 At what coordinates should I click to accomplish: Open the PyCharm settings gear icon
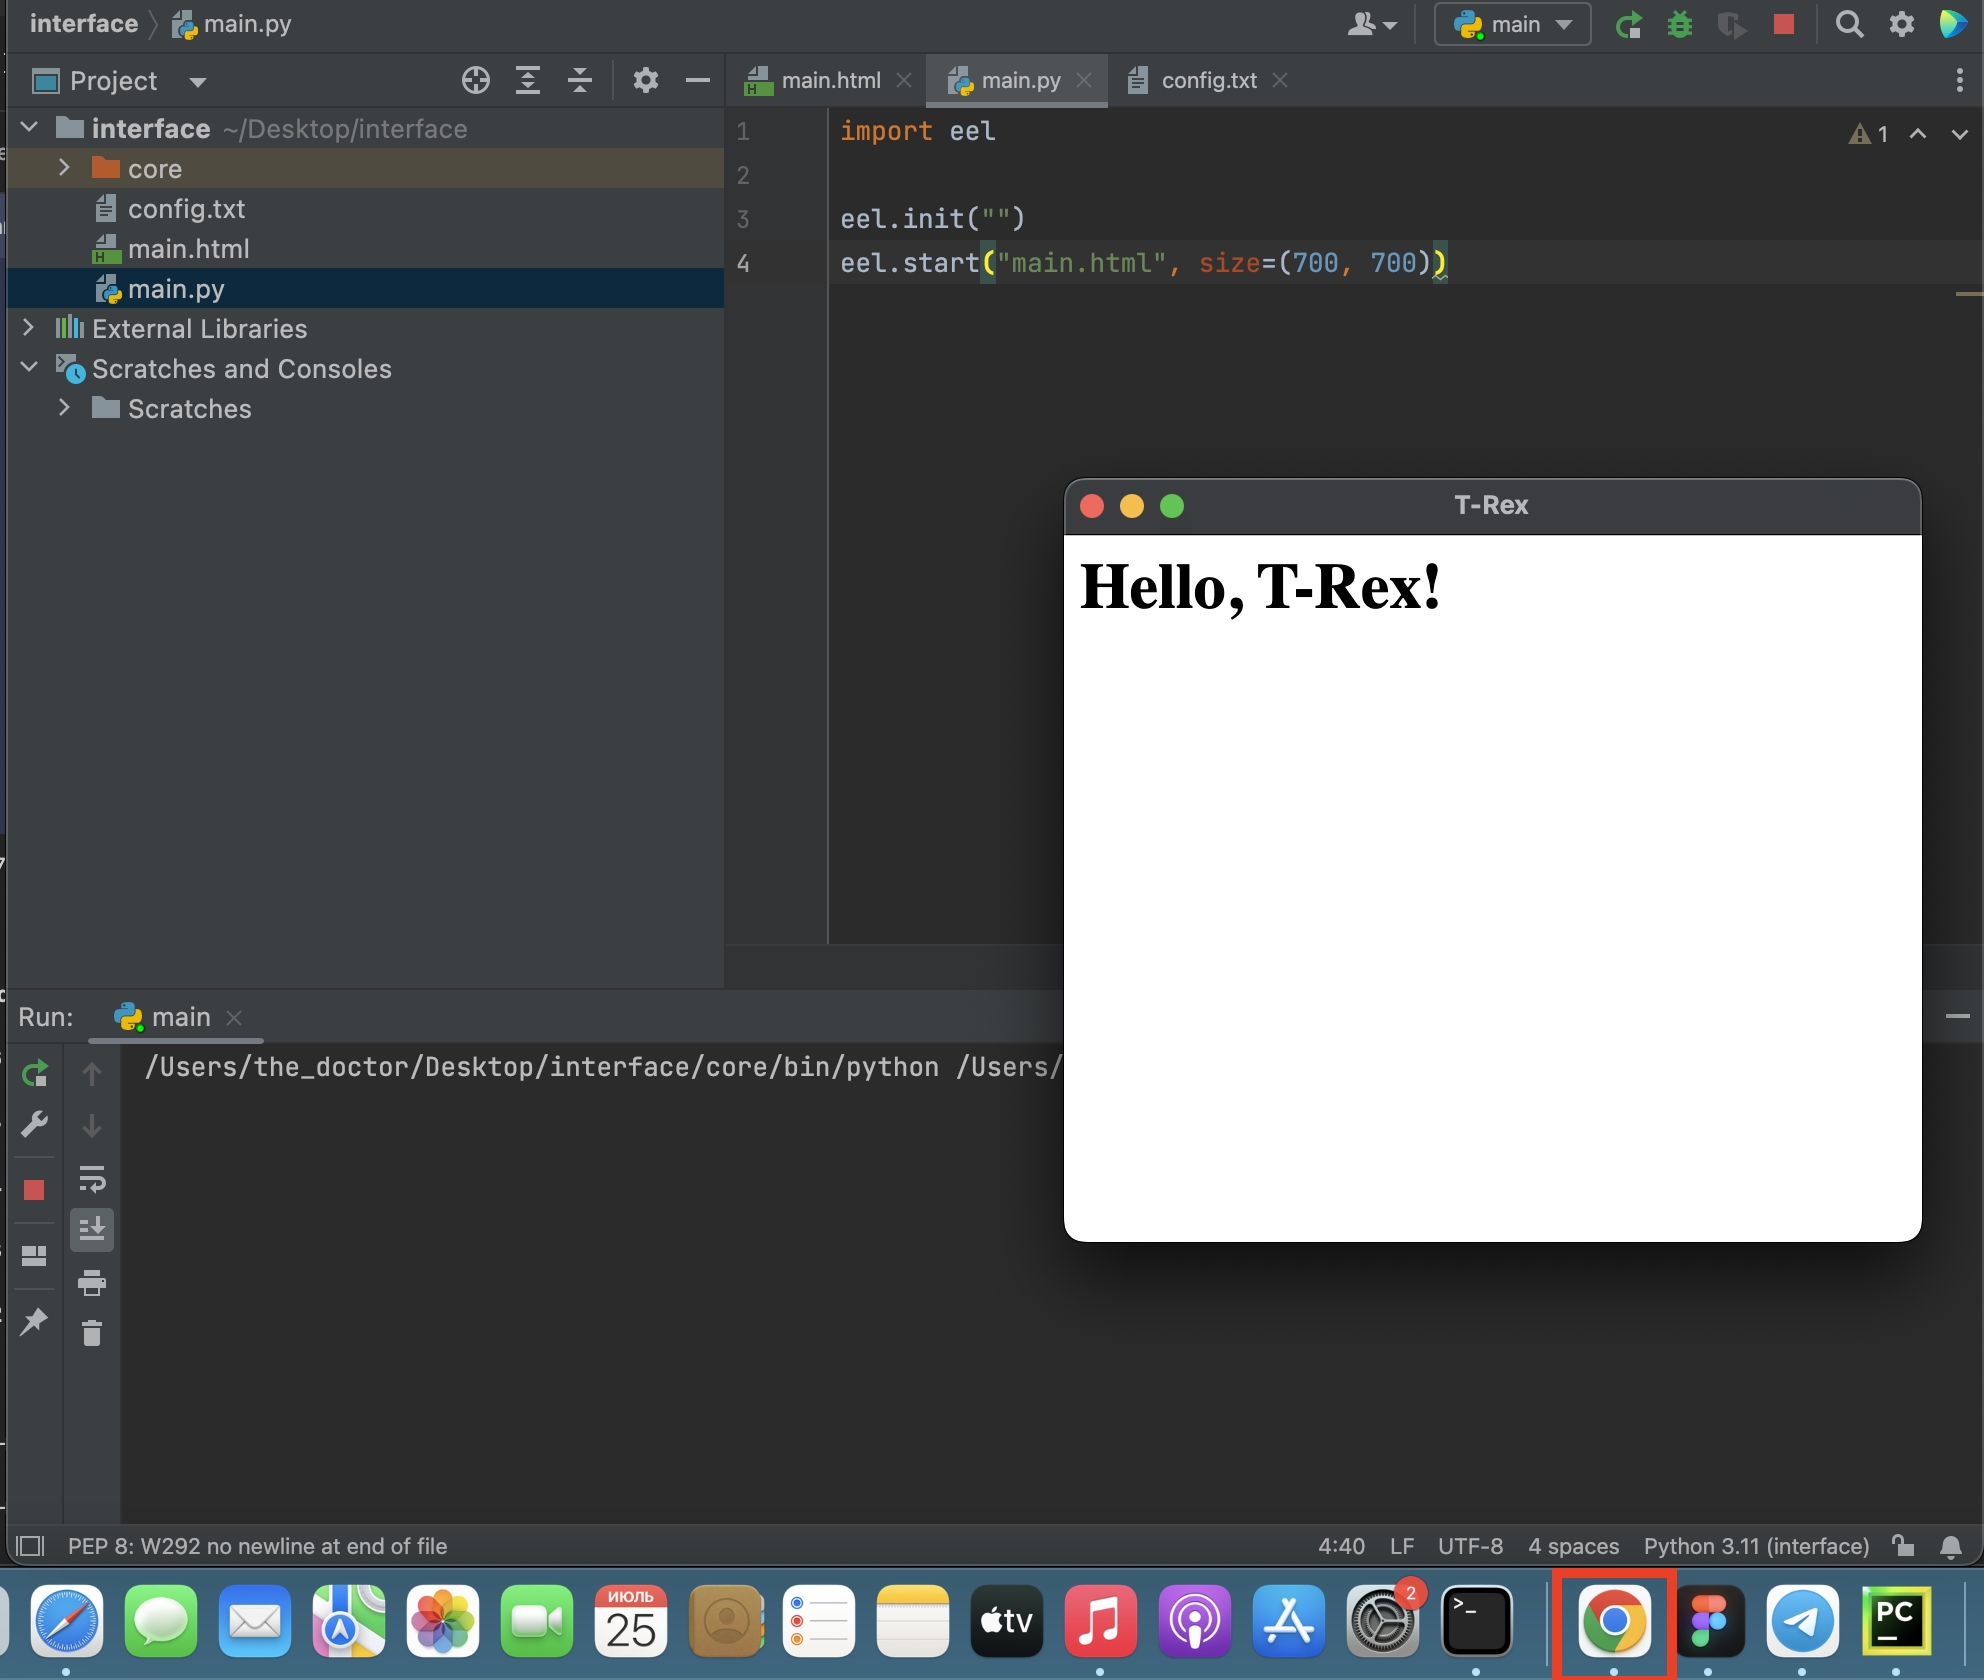[1904, 25]
